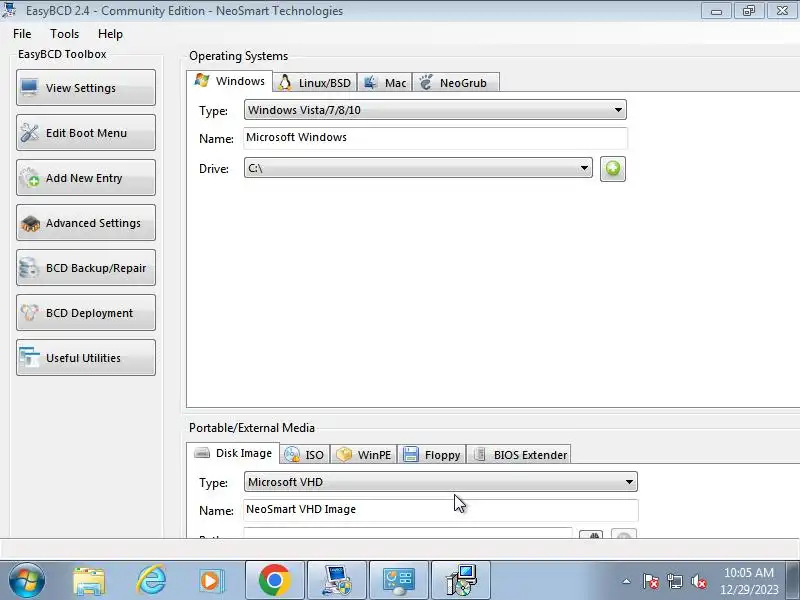Switch to the BIOS Extender tab
The image size is (800, 600).
click(519, 455)
